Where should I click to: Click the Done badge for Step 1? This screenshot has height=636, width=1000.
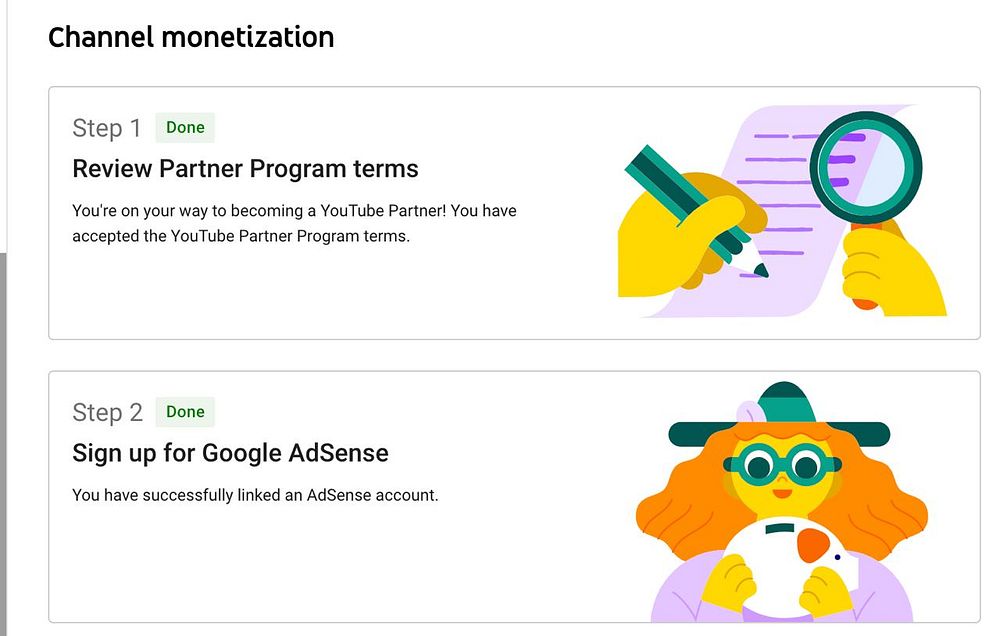point(185,128)
